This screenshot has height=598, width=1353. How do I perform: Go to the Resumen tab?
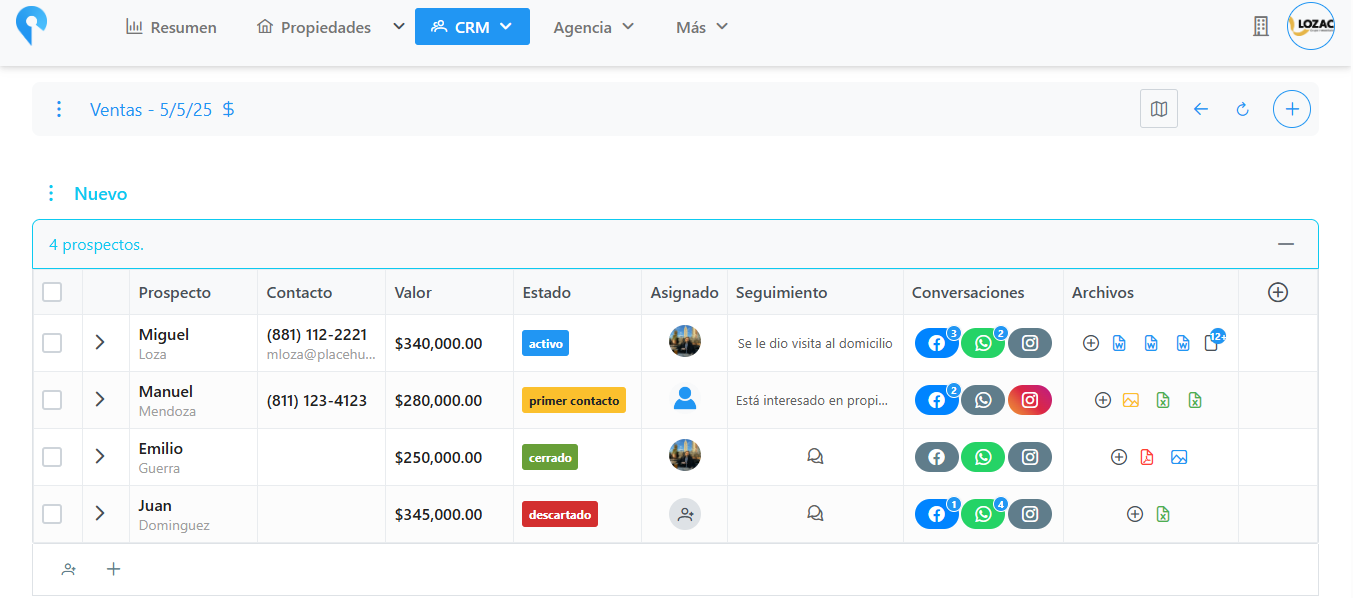(x=171, y=27)
